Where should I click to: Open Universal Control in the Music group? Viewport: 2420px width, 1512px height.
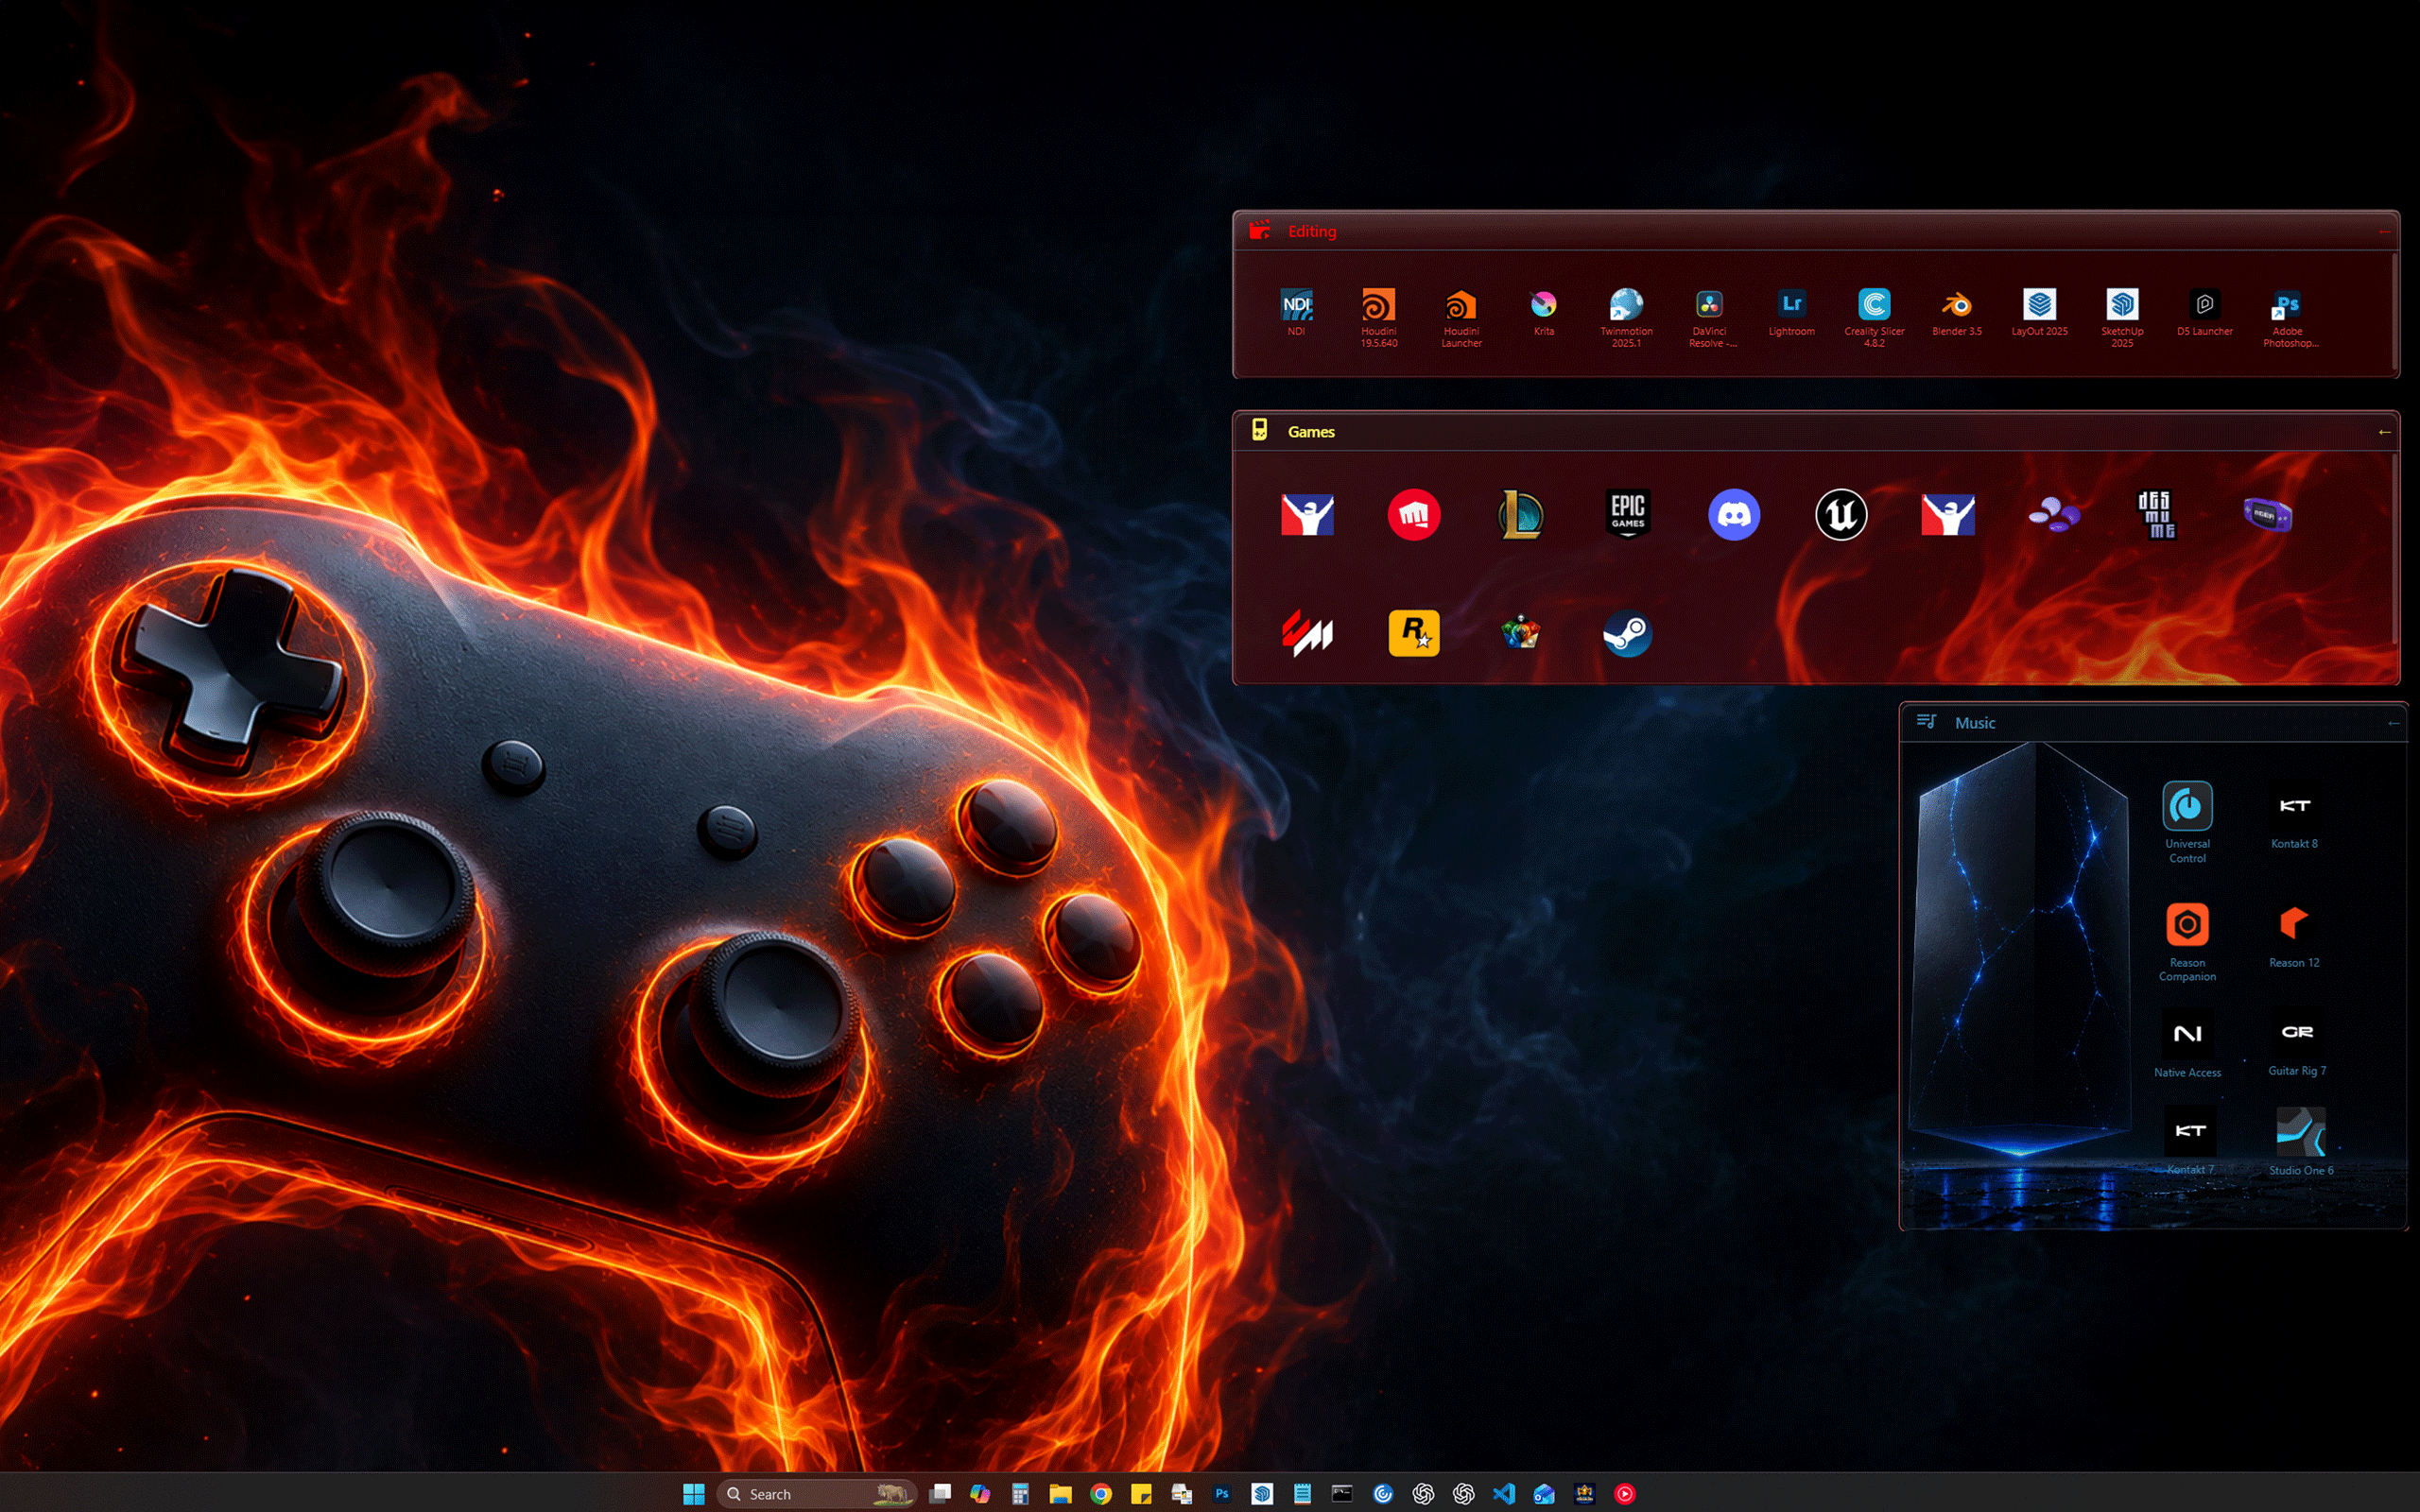2187,822
